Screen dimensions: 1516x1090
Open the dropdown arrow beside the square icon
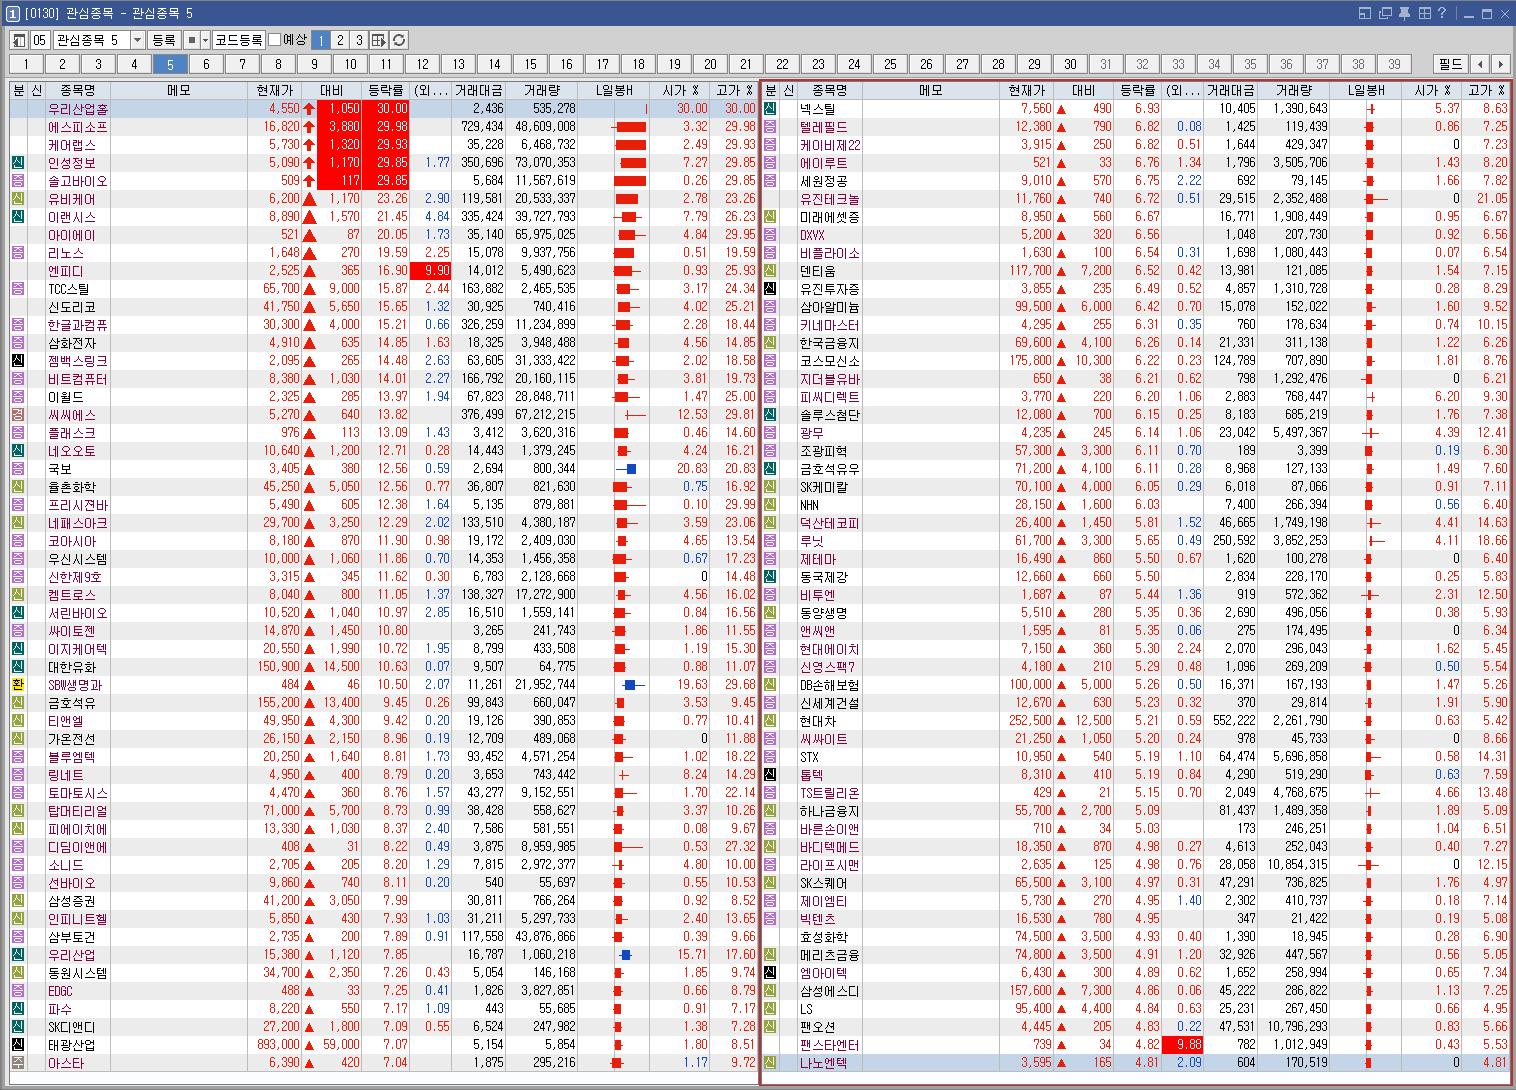click(205, 40)
